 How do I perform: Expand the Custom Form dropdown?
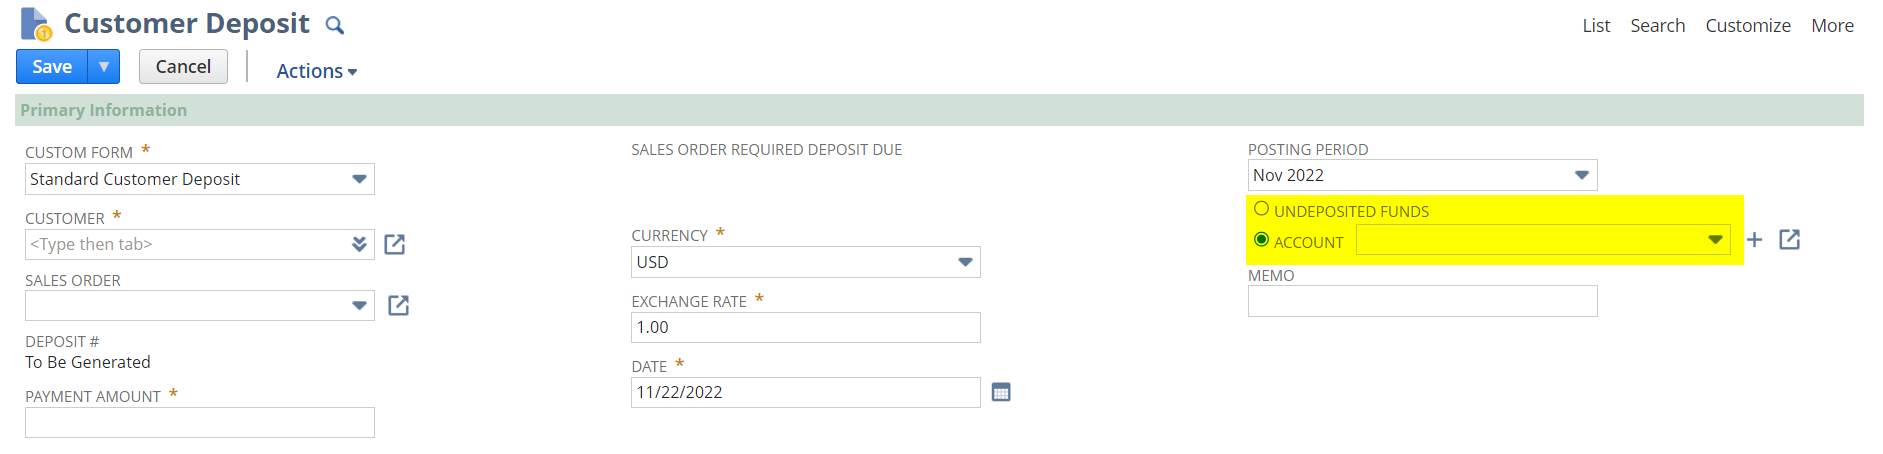click(x=359, y=179)
